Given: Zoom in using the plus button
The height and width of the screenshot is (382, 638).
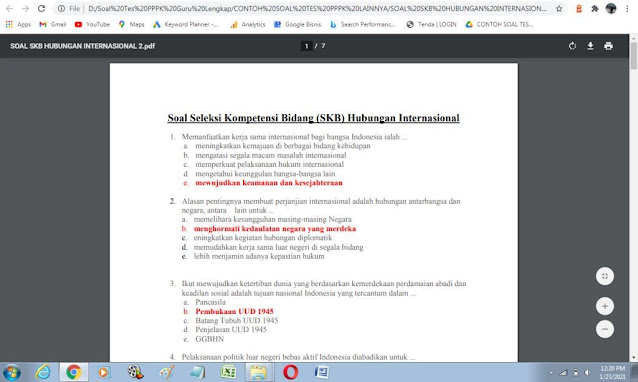Looking at the screenshot, I should point(605,306).
